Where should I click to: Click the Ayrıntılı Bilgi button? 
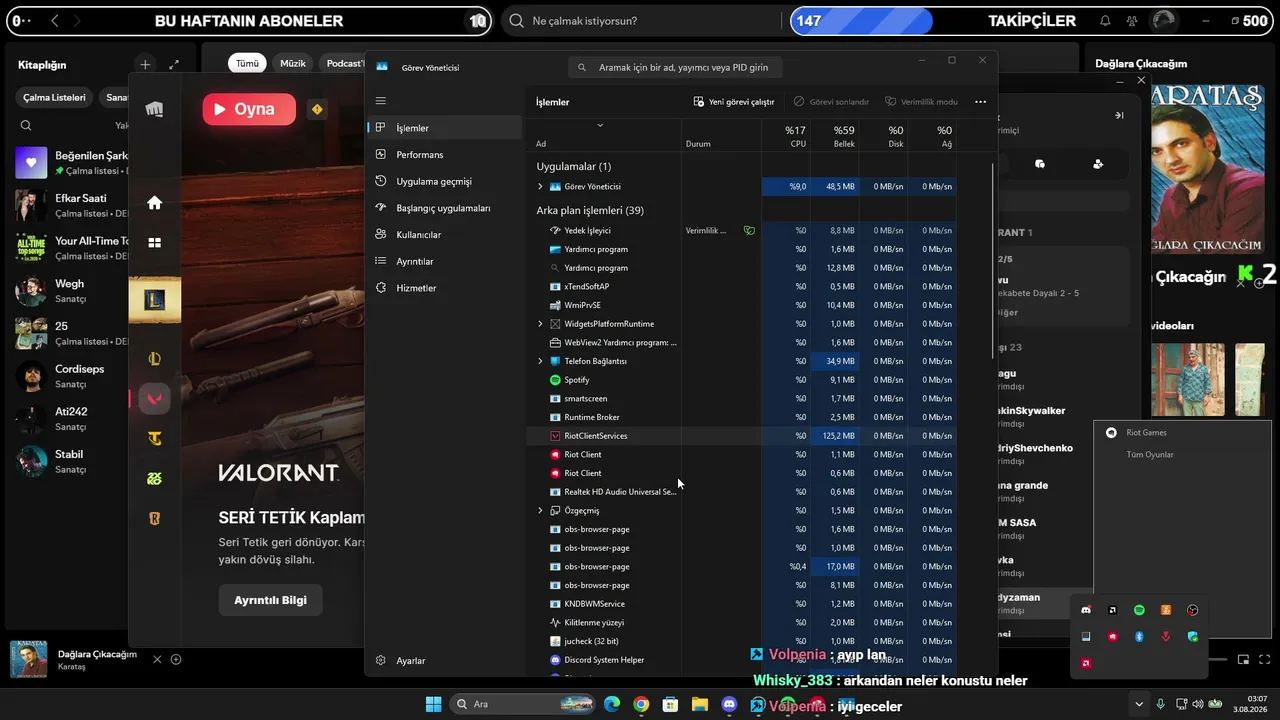coord(271,600)
